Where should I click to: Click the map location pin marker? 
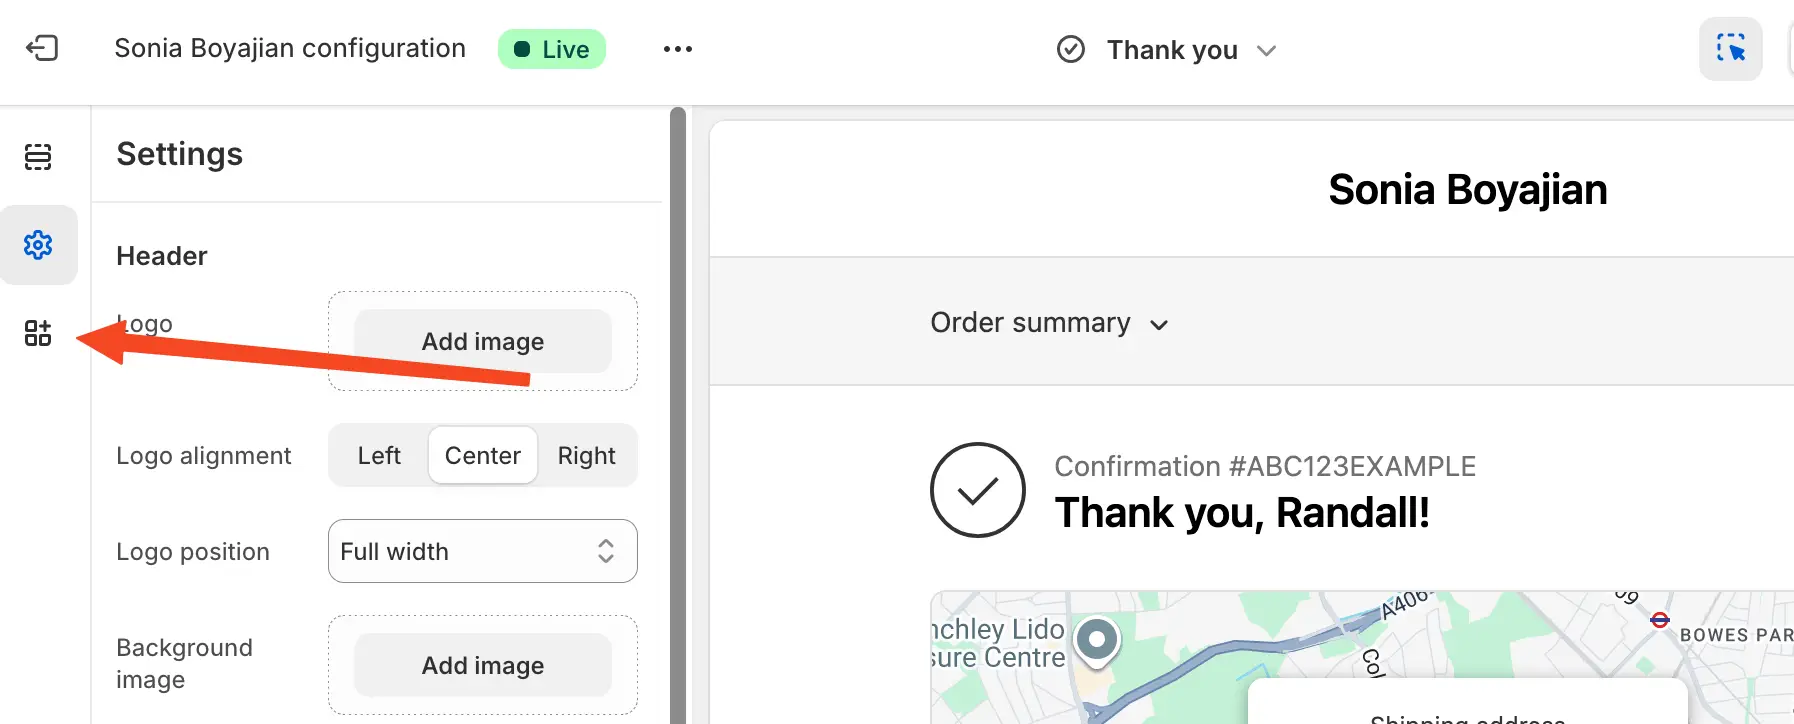(1097, 640)
